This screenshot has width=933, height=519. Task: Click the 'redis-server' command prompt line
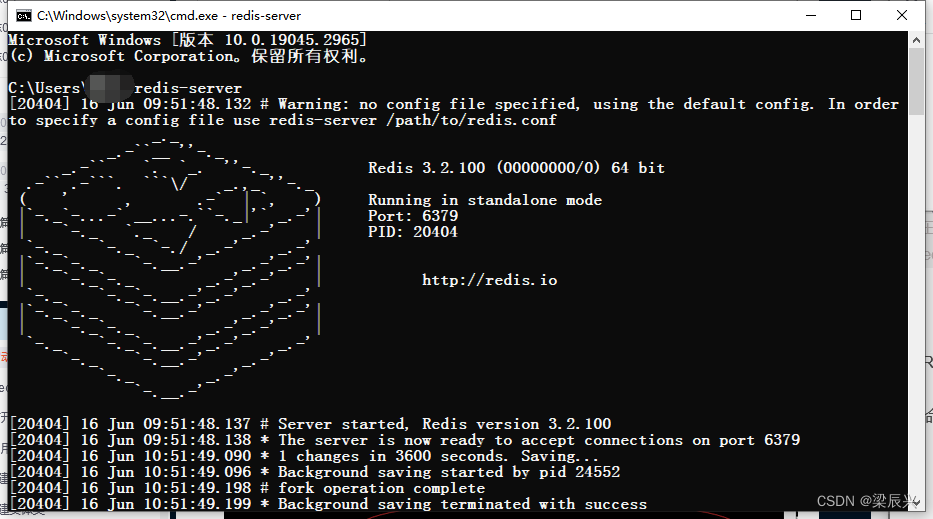click(125, 88)
